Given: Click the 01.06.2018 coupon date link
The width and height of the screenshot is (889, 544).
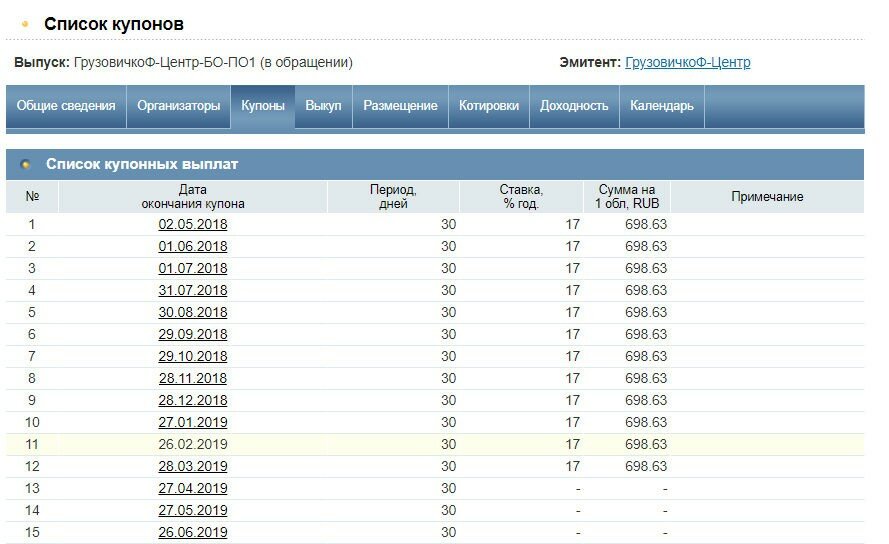Looking at the screenshot, I should (x=193, y=247).
